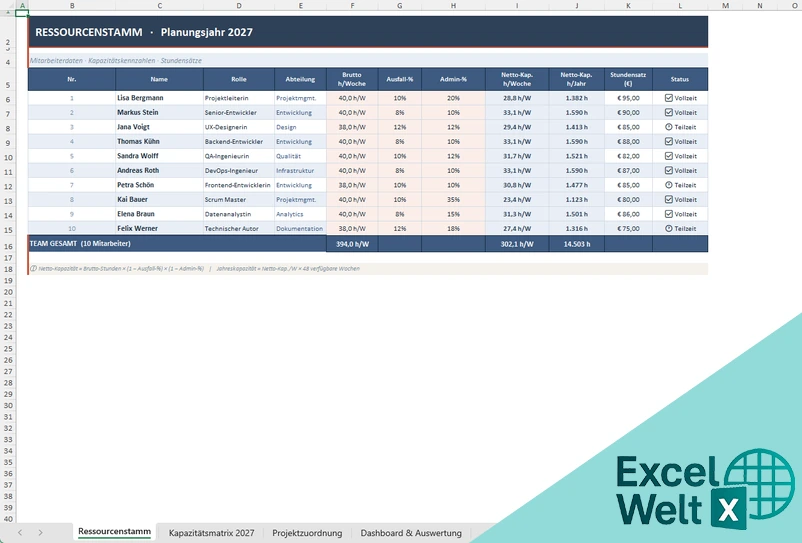This screenshot has height=543, width=802.
Task: Click the "Netto-Kap. h/Jahr" heading cell
Action: pos(576,79)
